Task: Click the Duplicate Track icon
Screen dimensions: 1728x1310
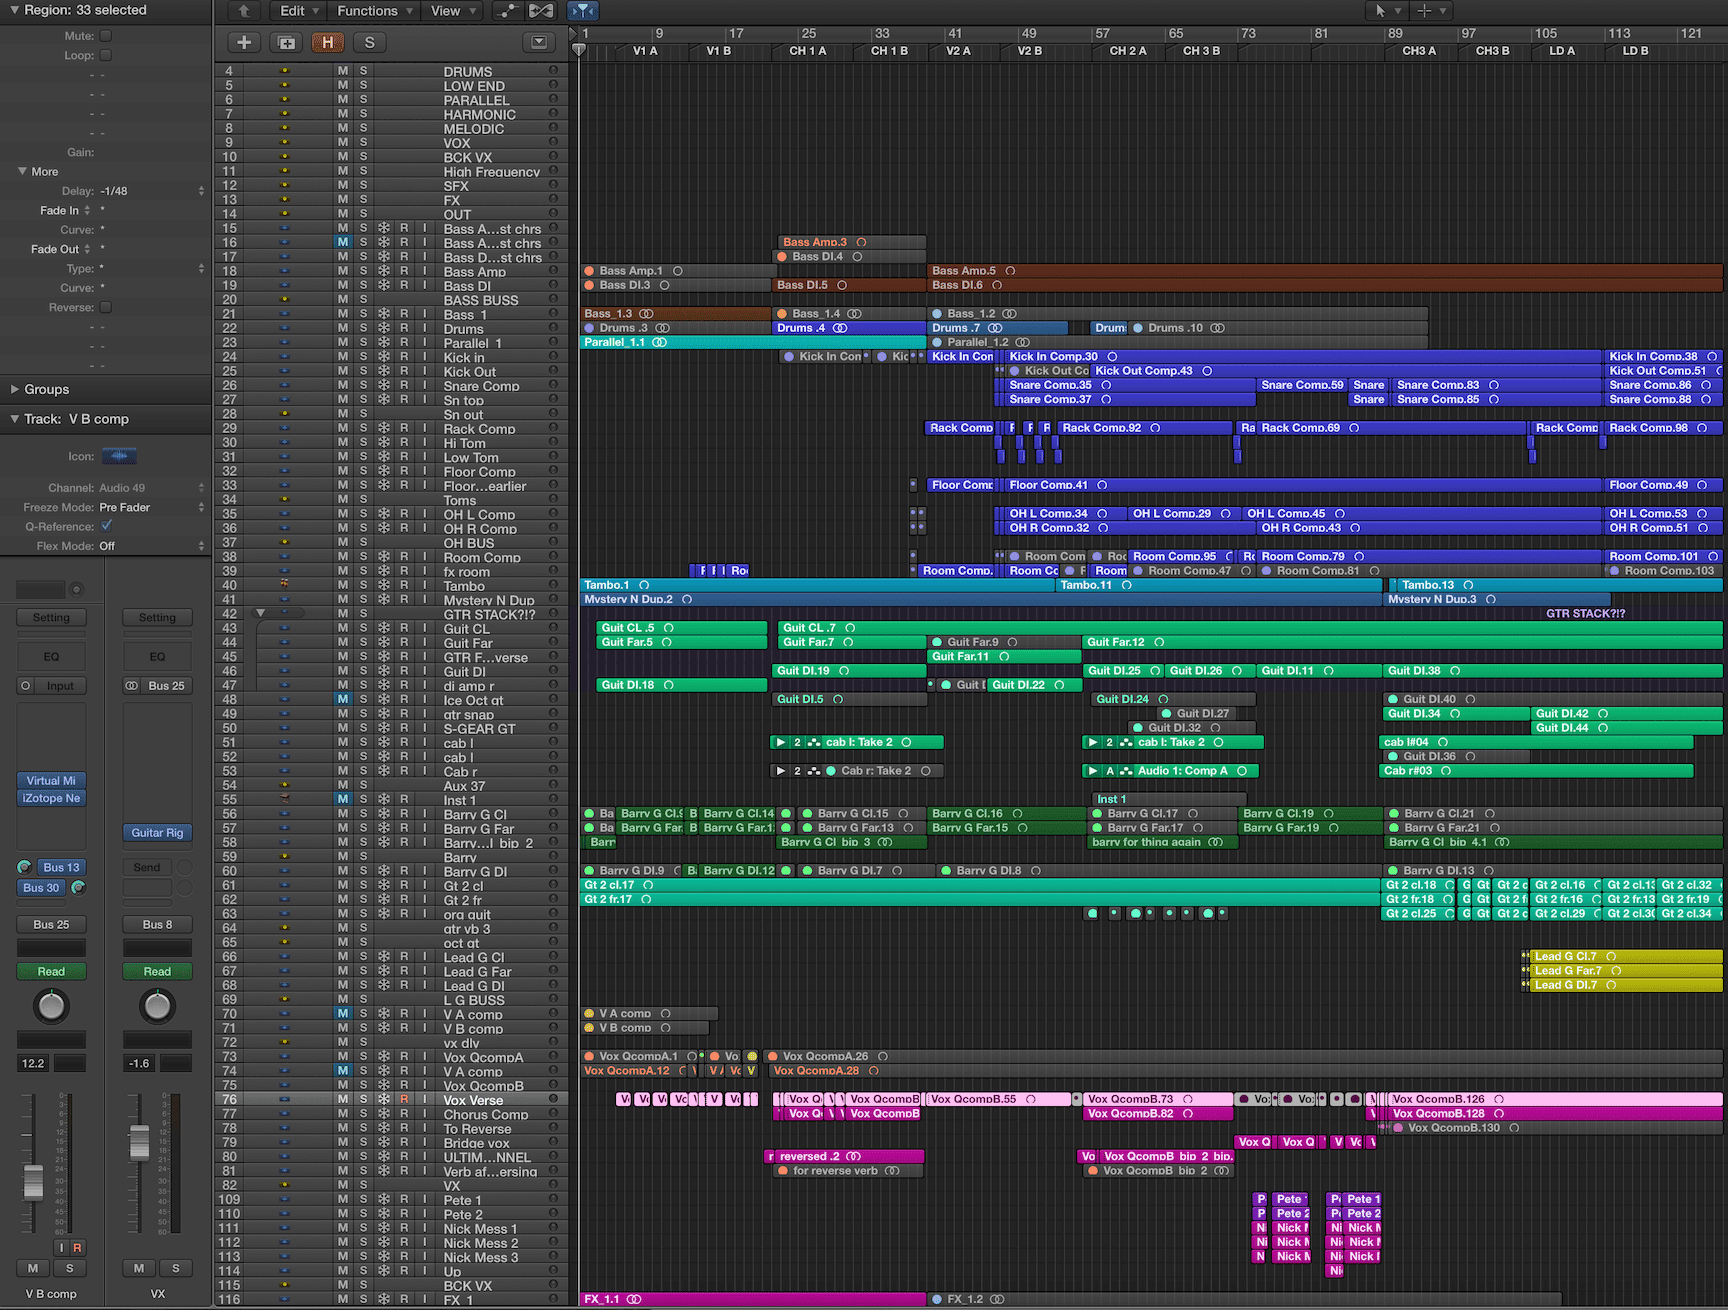Action: [286, 42]
